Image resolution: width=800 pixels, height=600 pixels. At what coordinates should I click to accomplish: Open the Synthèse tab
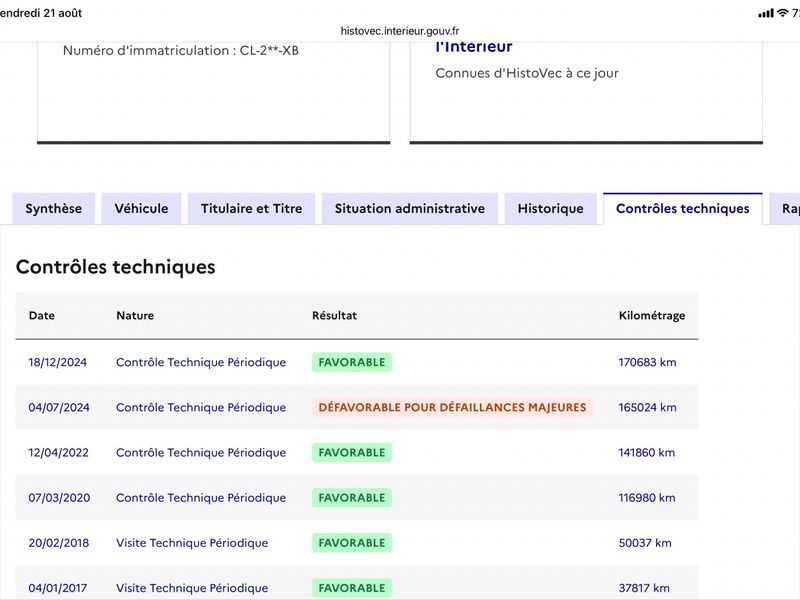[x=54, y=209]
